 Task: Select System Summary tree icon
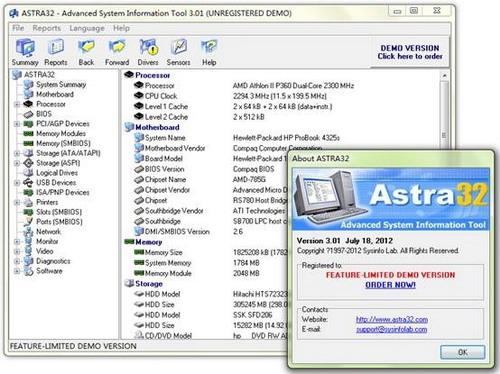click(29, 85)
